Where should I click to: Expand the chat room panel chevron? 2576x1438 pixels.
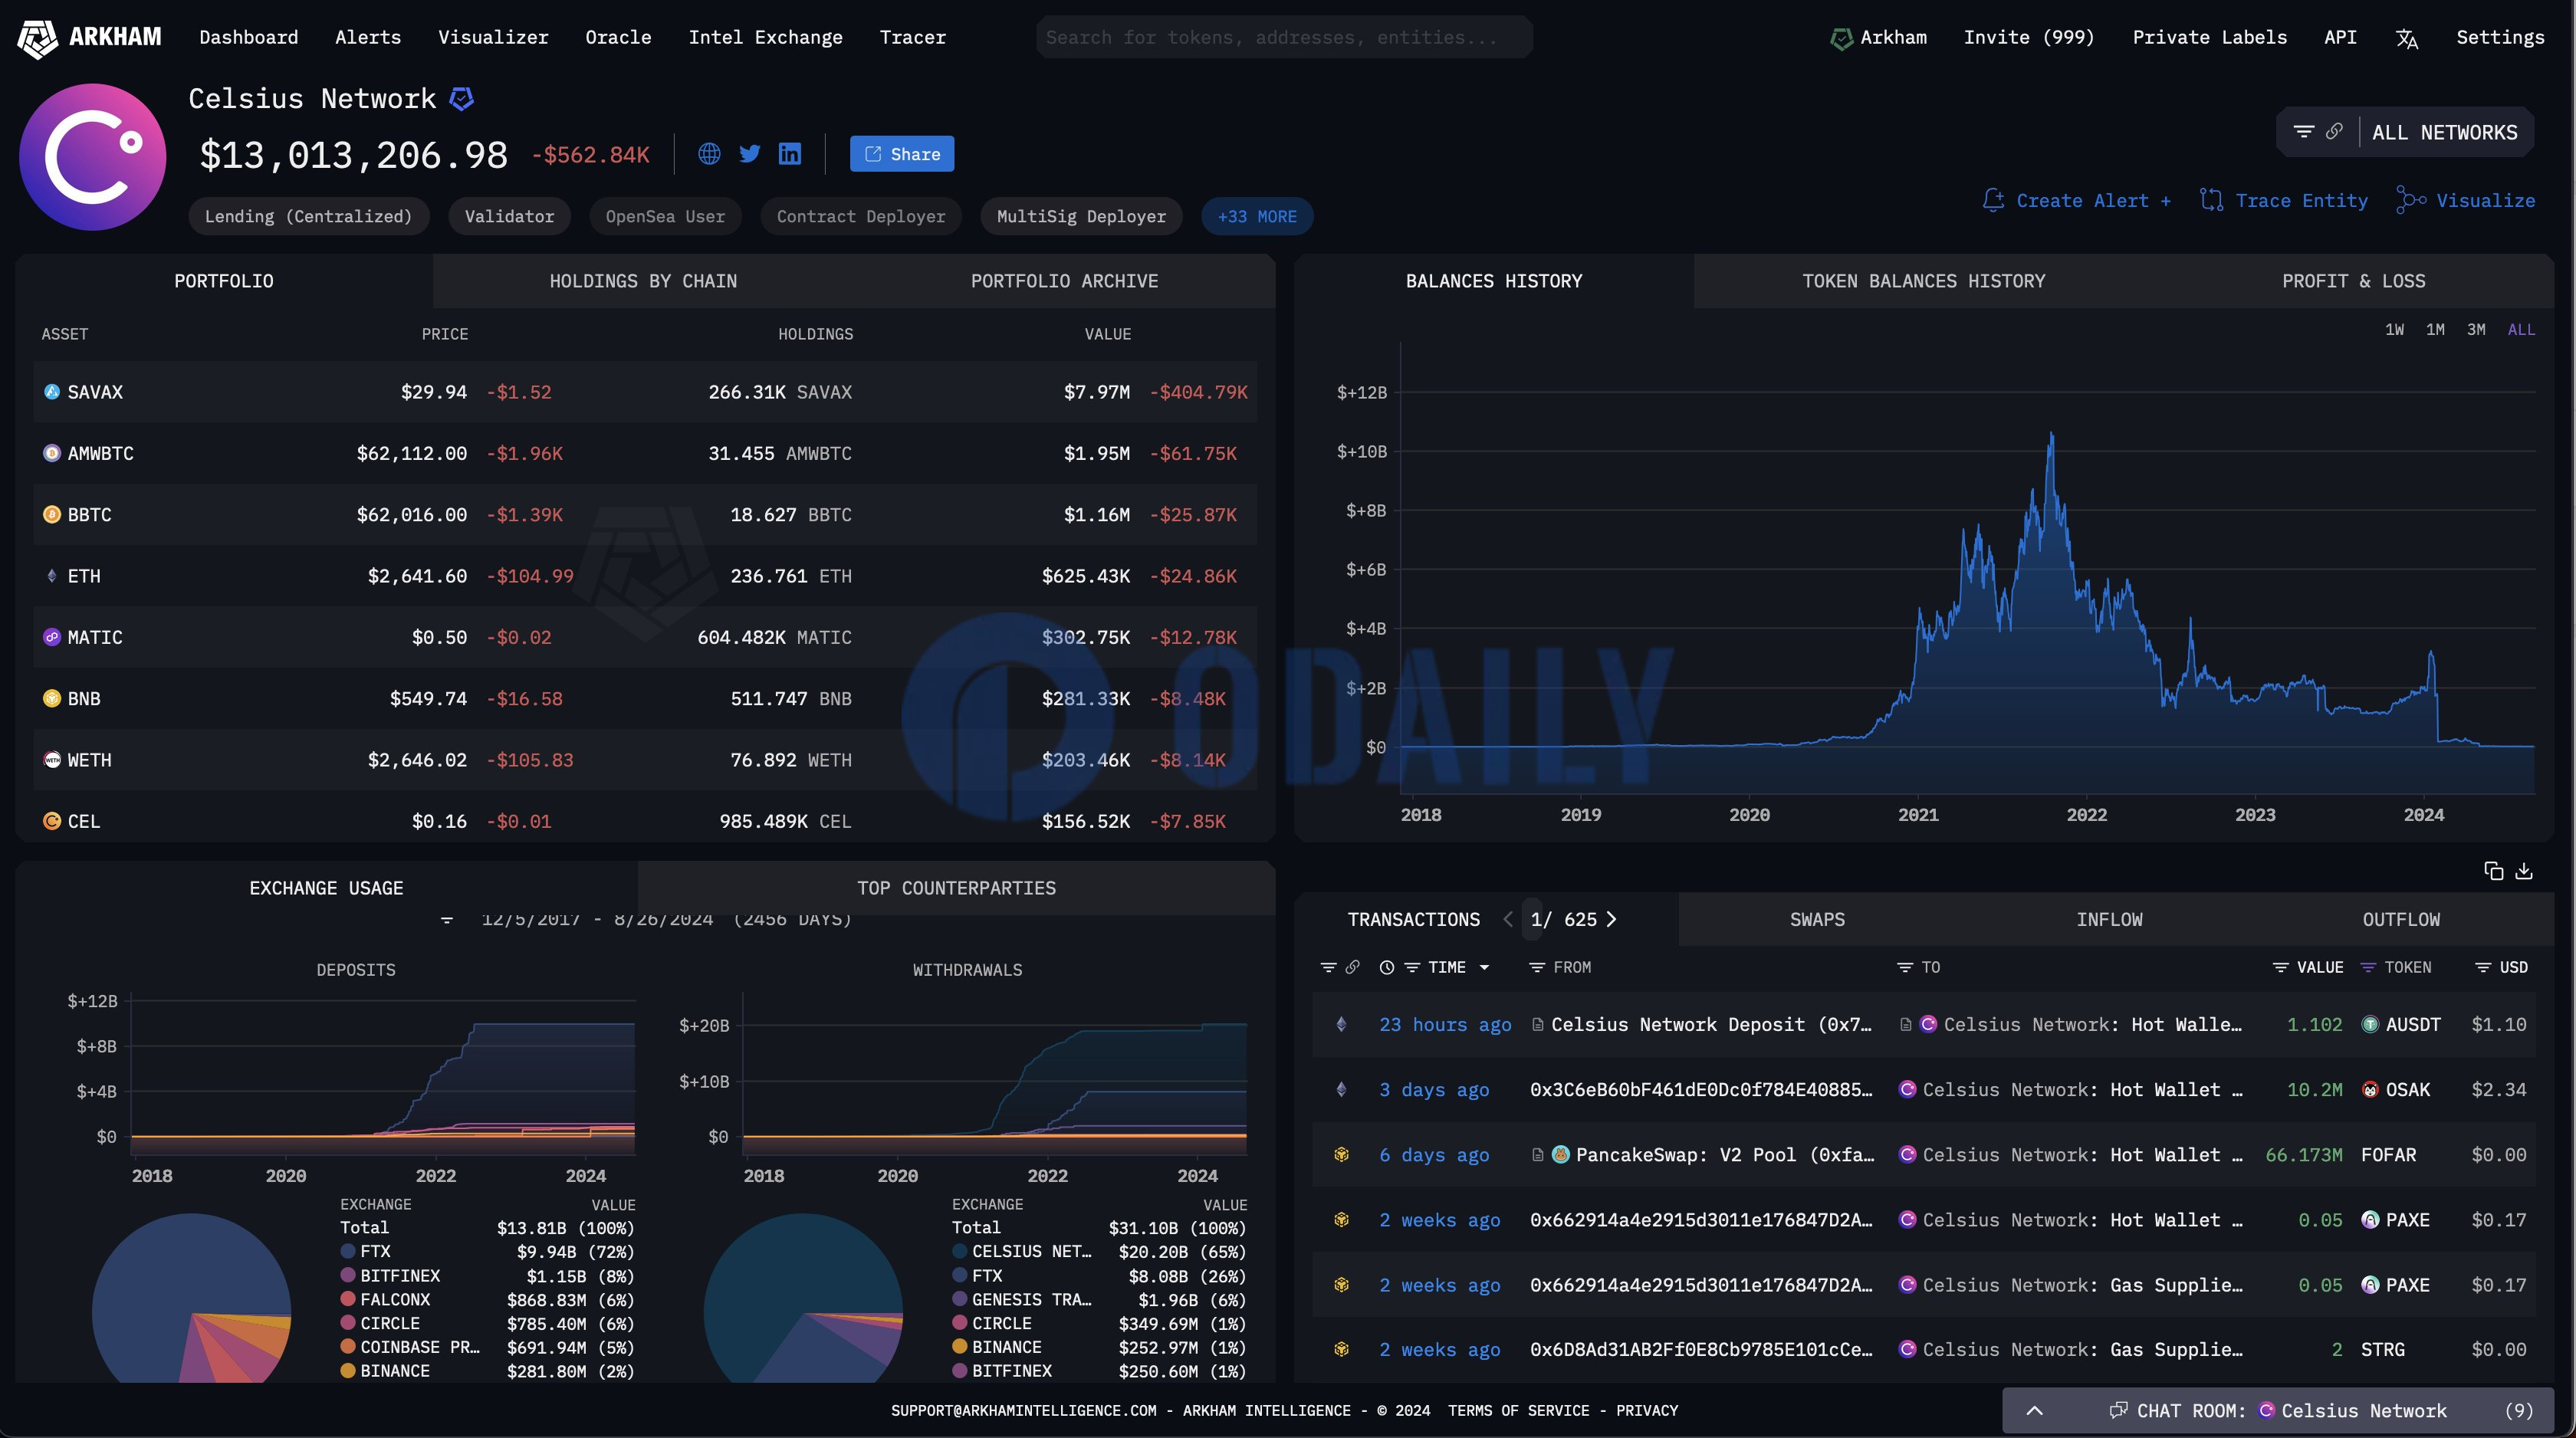click(2034, 1410)
